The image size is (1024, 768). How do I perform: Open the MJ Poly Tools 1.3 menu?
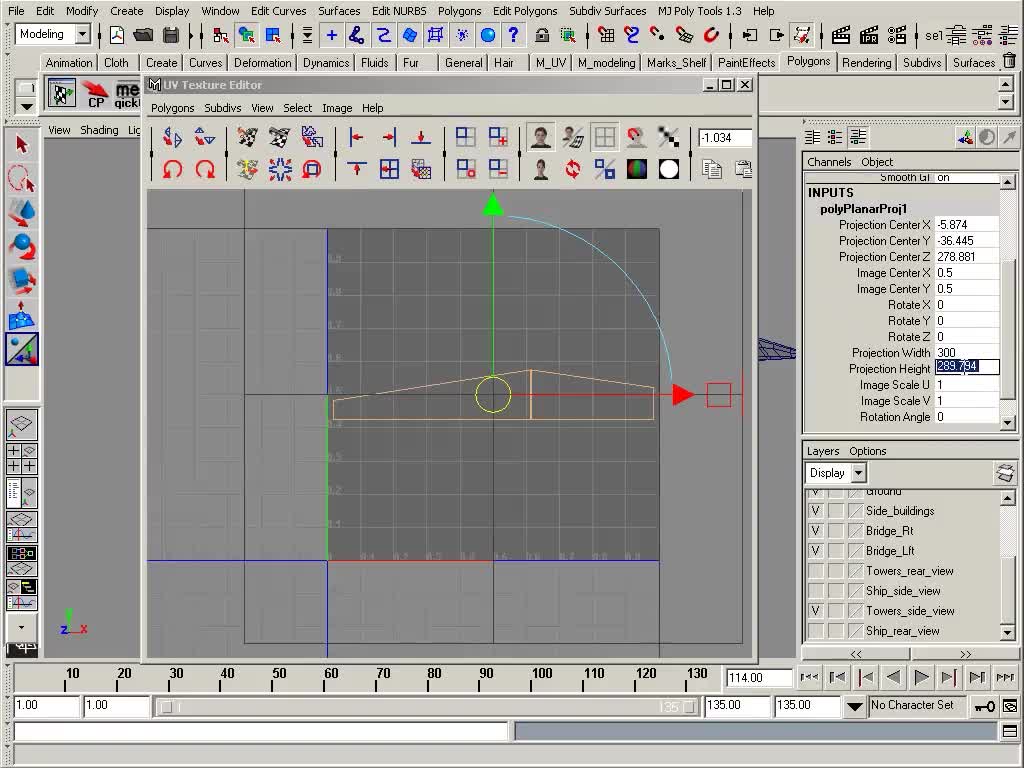tap(699, 11)
